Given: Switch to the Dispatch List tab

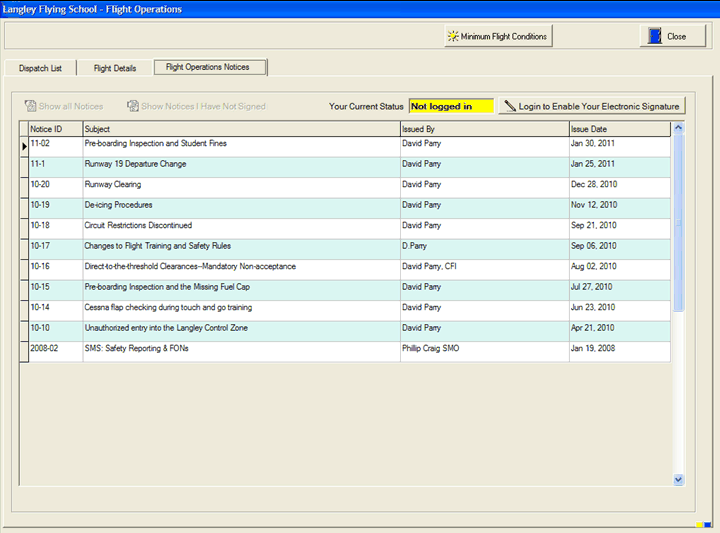Looking at the screenshot, I should 40,68.
